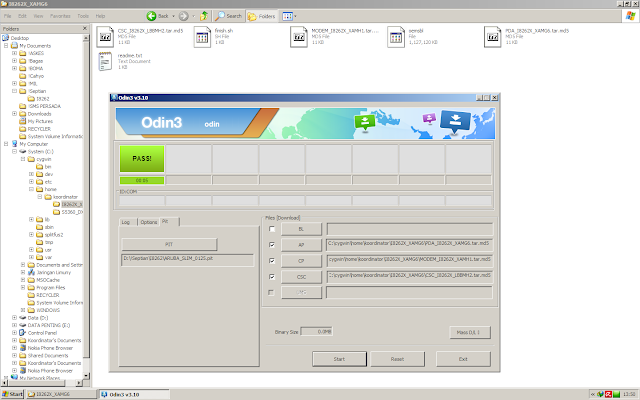
Task: Click the Start button in Odin3
Action: (x=339, y=359)
